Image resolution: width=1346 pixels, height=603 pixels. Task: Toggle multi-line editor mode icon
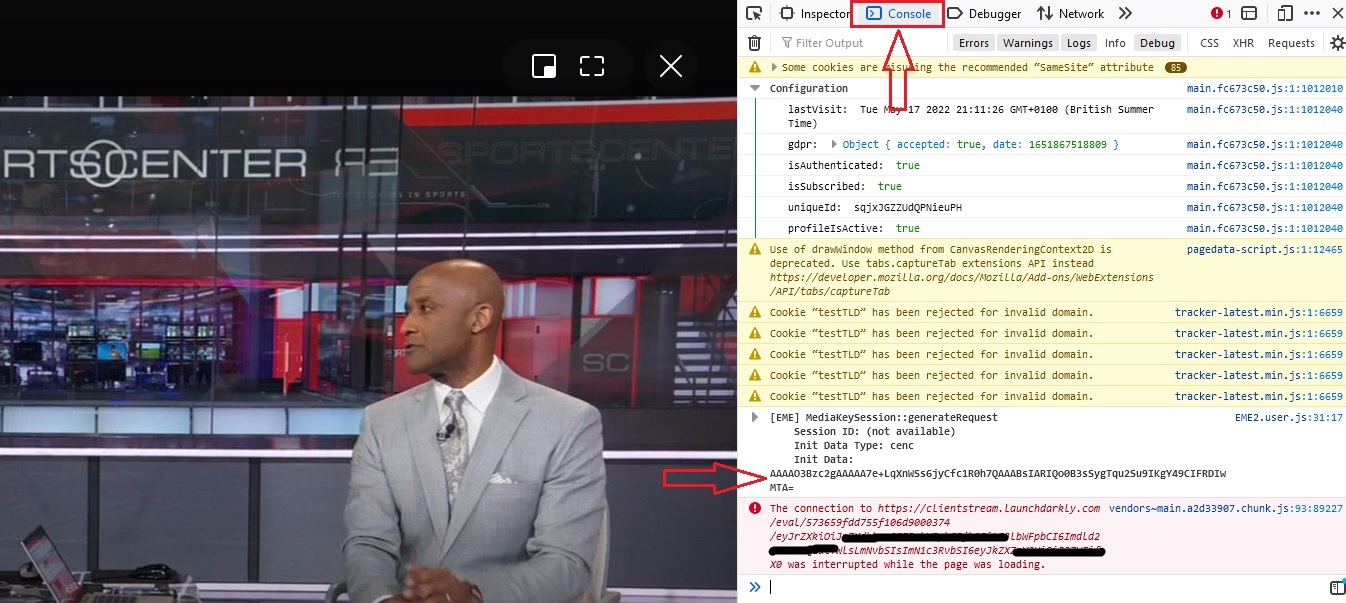pyautogui.click(x=1336, y=587)
